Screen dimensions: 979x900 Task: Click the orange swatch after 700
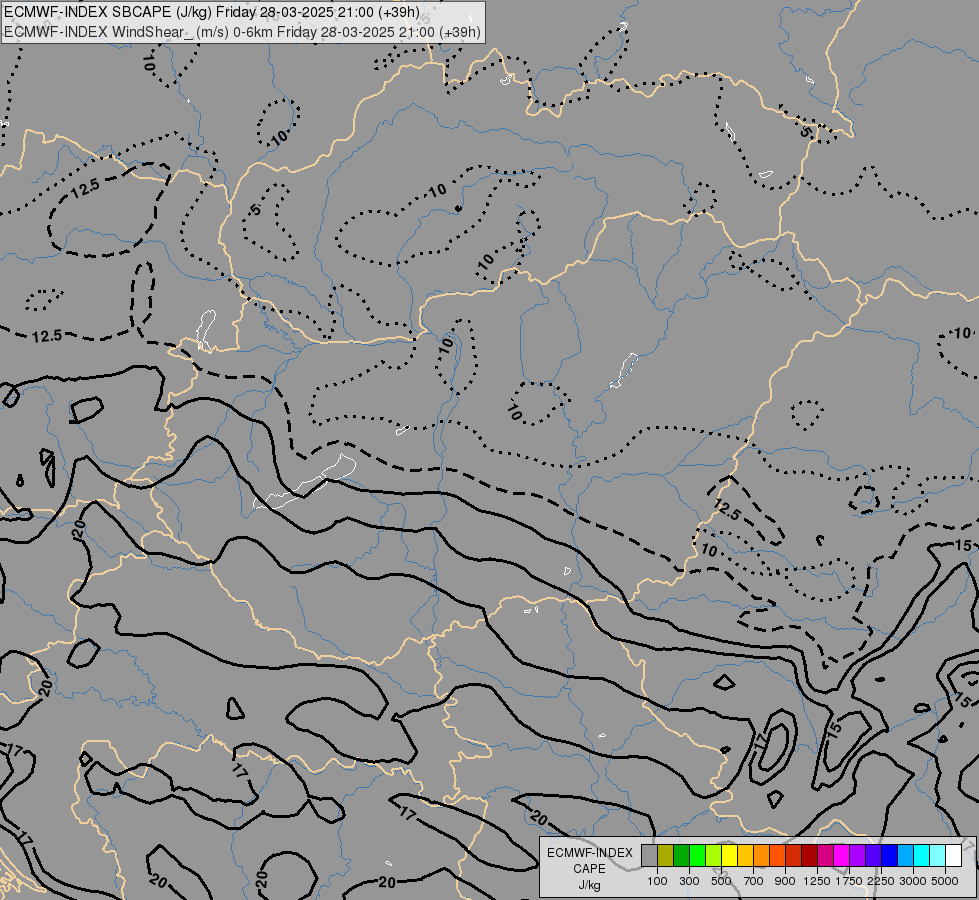(762, 855)
